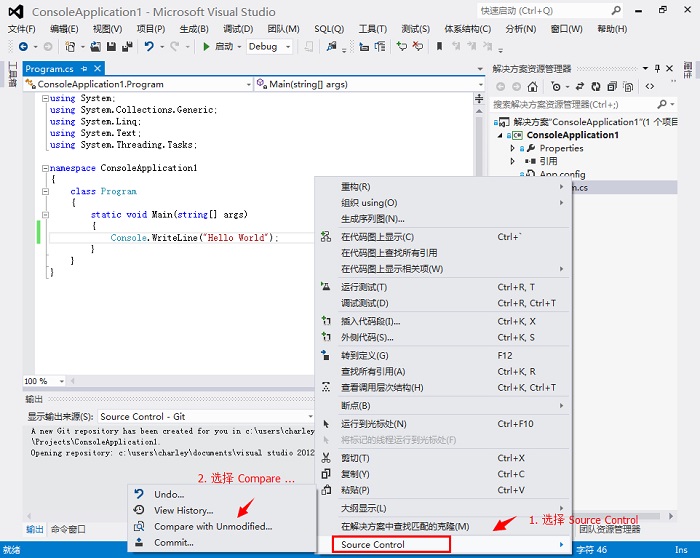
Task: Switch to 团队资源管理器 Team Explorer tab
Action: click(610, 529)
